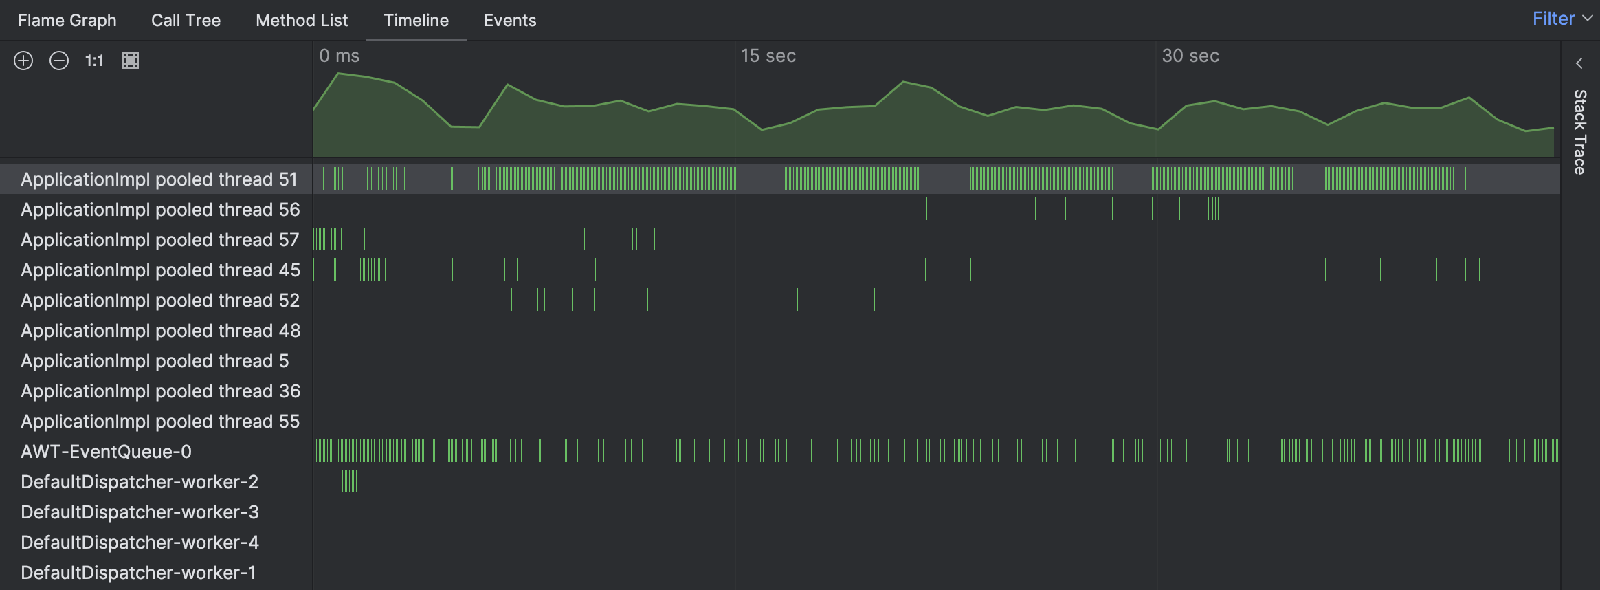
Task: Select ApplicationImpl pooled thread 51 row
Action: (x=780, y=179)
